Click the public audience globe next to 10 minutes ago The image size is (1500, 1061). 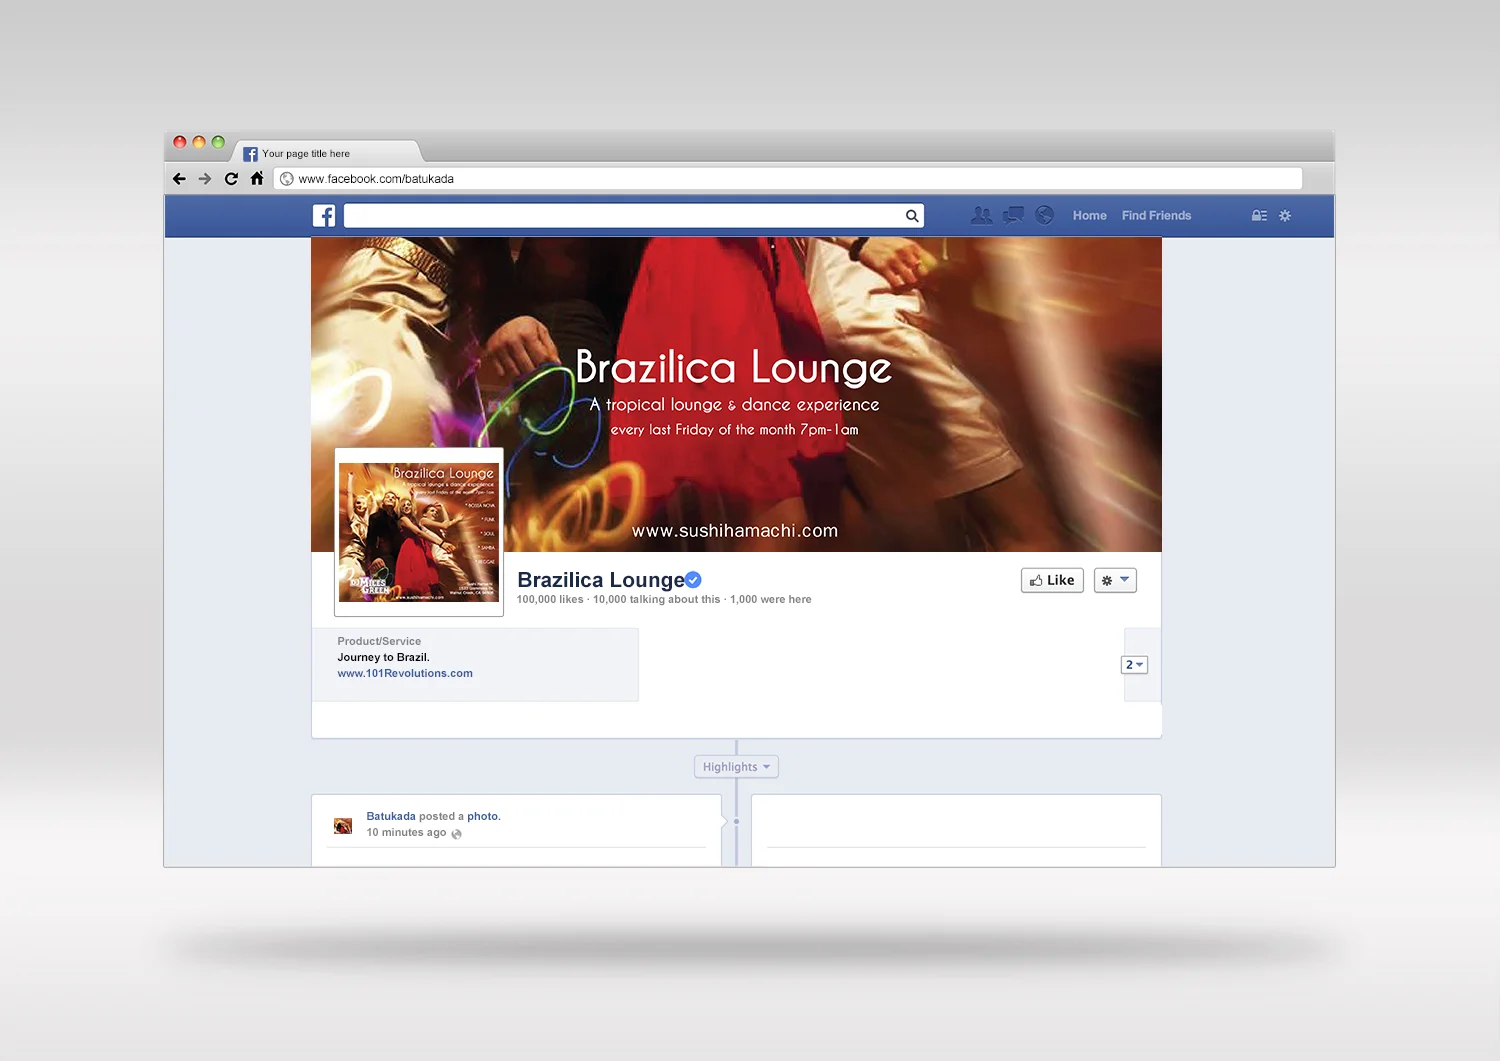pyautogui.click(x=456, y=833)
